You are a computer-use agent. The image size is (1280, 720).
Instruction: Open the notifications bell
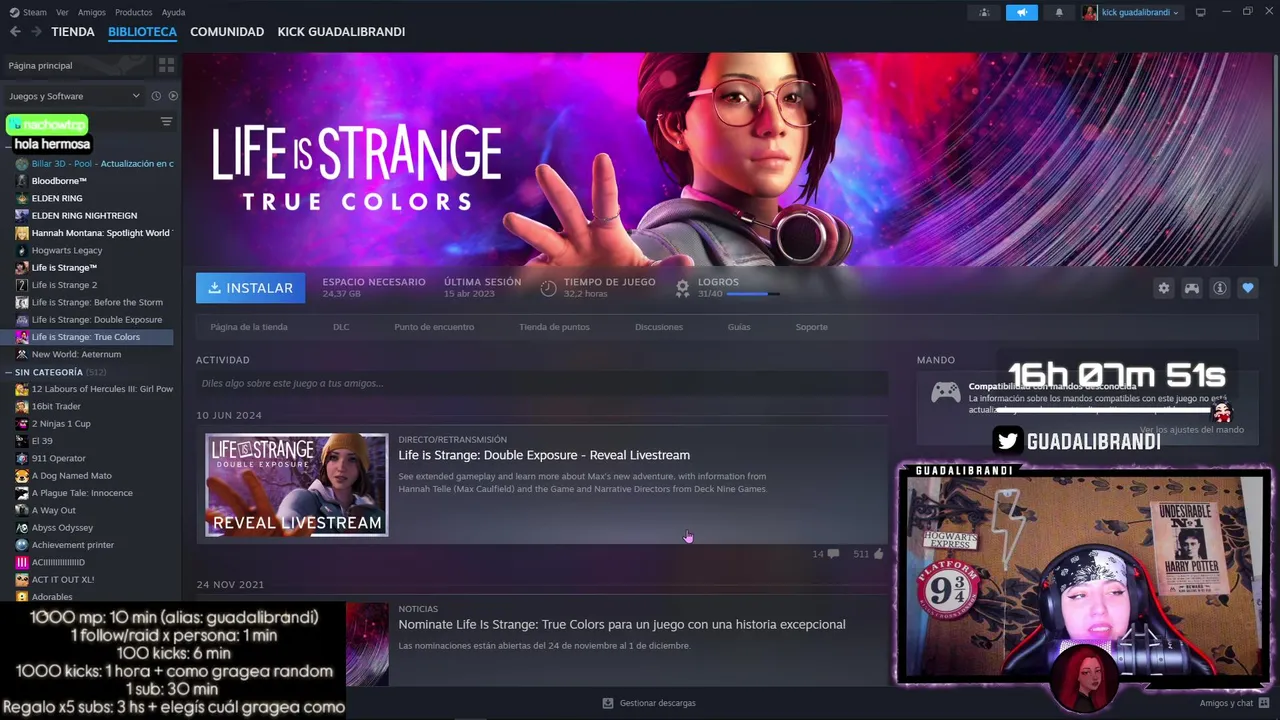[x=1059, y=12]
